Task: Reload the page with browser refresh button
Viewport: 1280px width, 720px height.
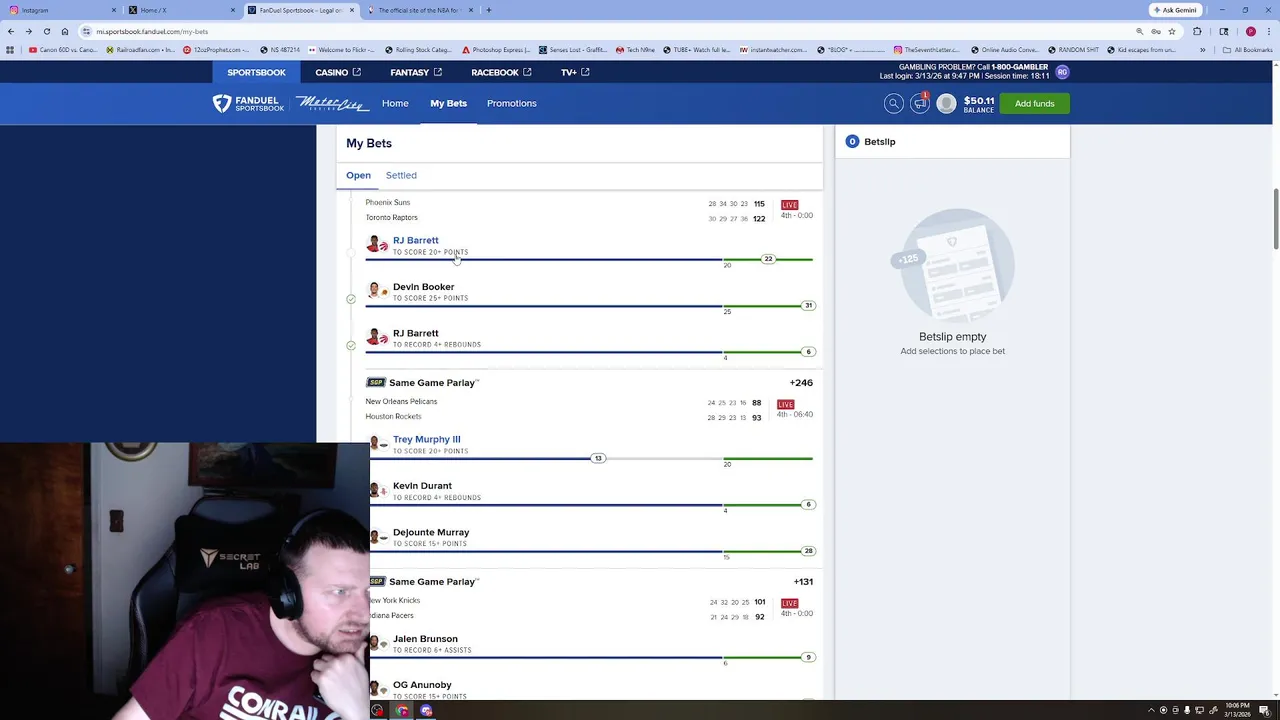Action: [x=46, y=31]
